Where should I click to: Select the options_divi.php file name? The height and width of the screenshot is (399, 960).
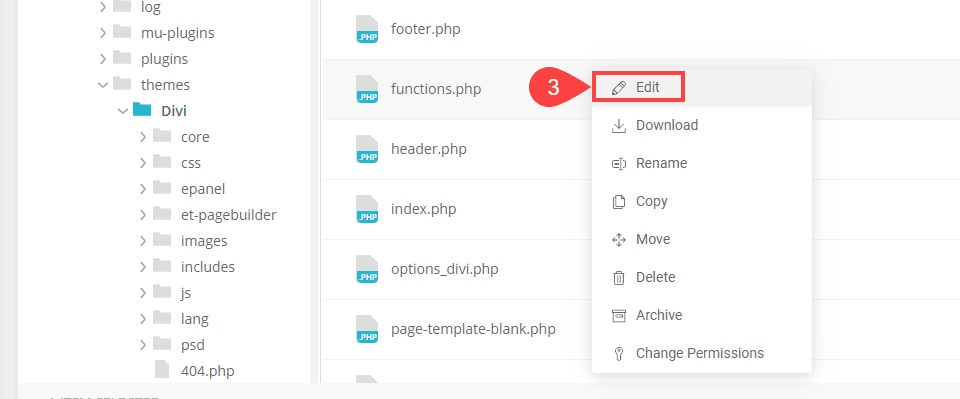tap(444, 269)
